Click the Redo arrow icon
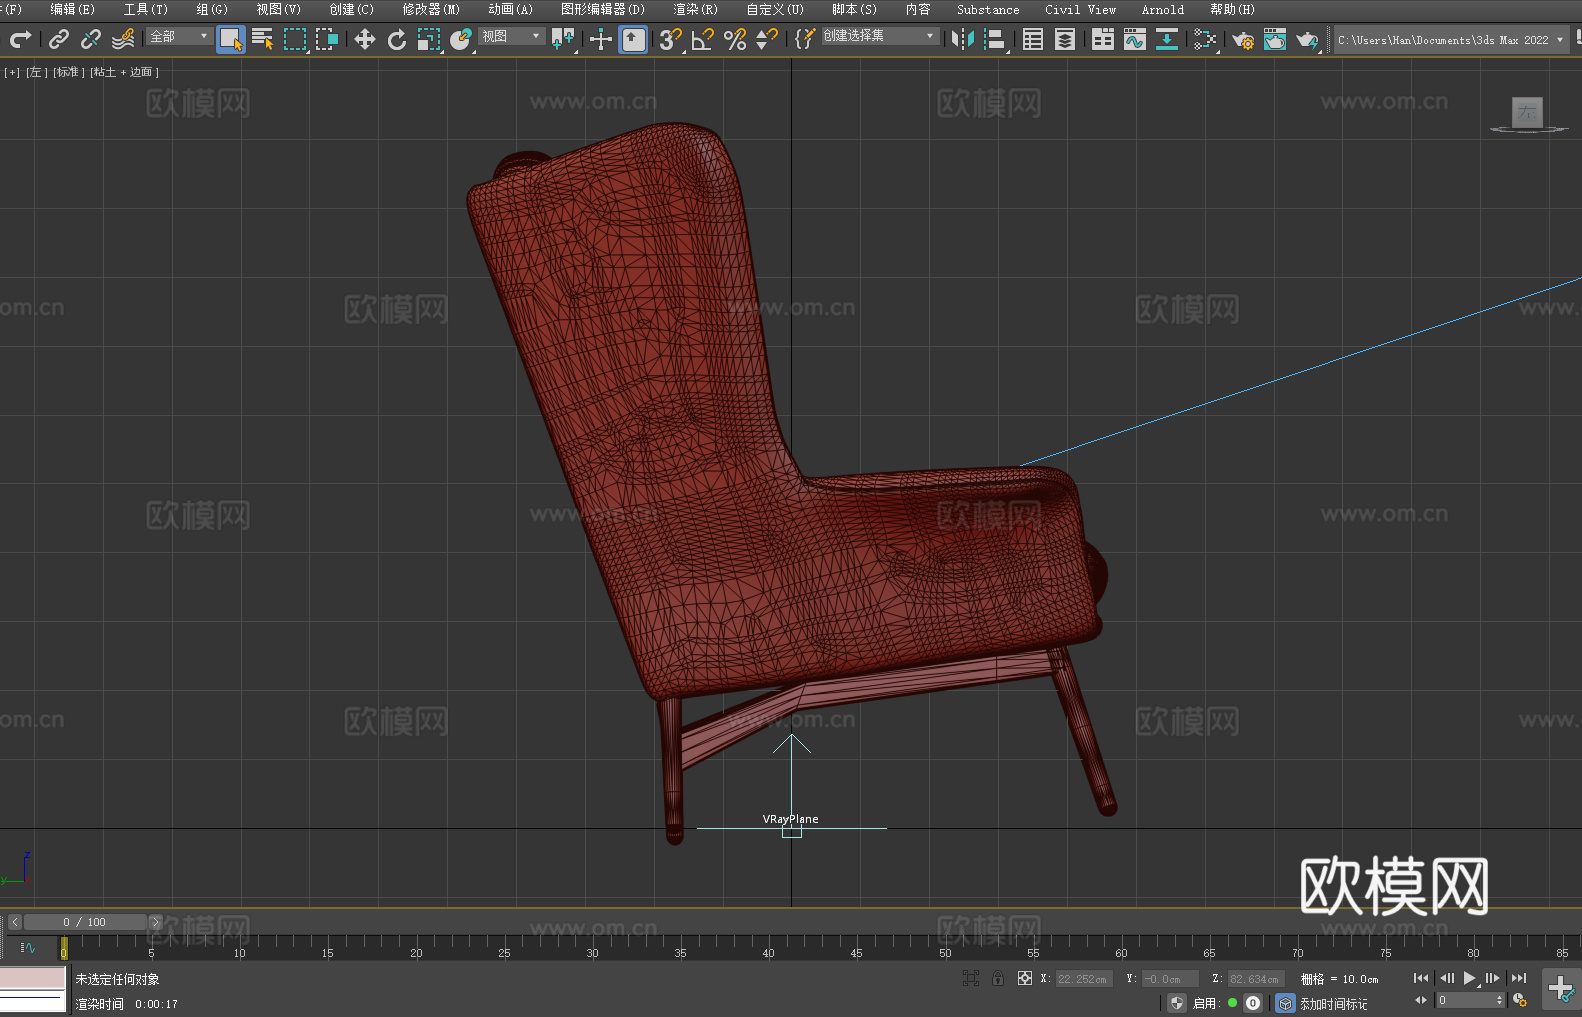1582x1017 pixels. click(x=20, y=39)
